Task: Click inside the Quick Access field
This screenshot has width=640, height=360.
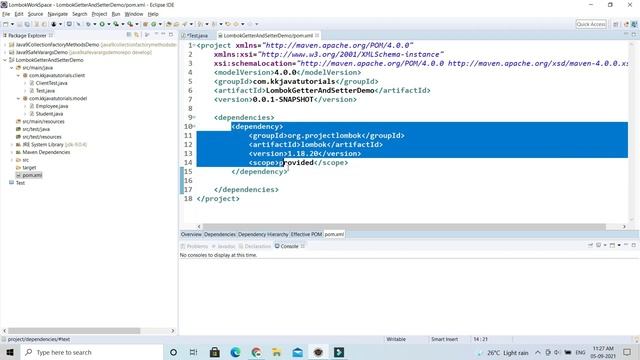Action: click(x=591, y=24)
